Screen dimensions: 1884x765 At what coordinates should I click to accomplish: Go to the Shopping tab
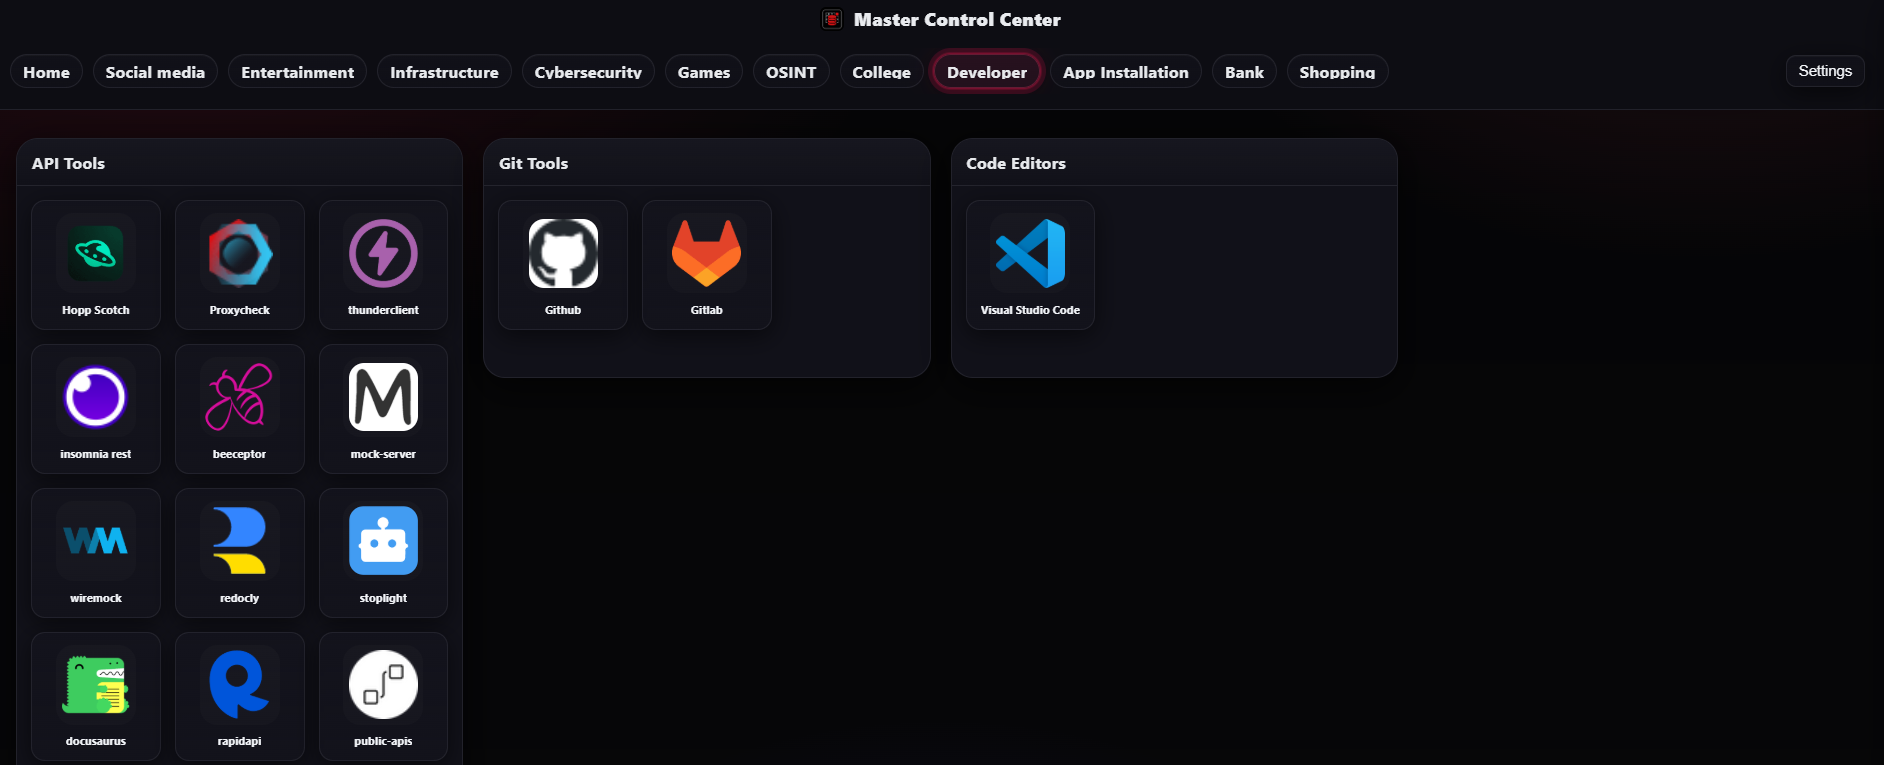pos(1337,72)
